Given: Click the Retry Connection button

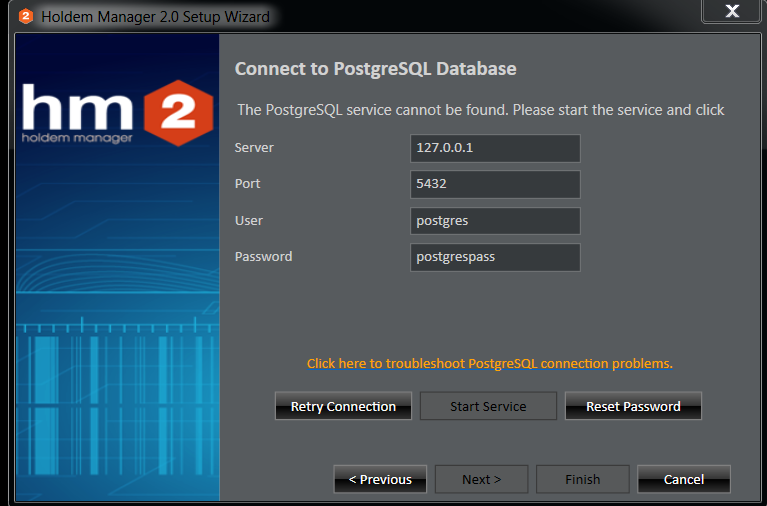Looking at the screenshot, I should point(343,406).
